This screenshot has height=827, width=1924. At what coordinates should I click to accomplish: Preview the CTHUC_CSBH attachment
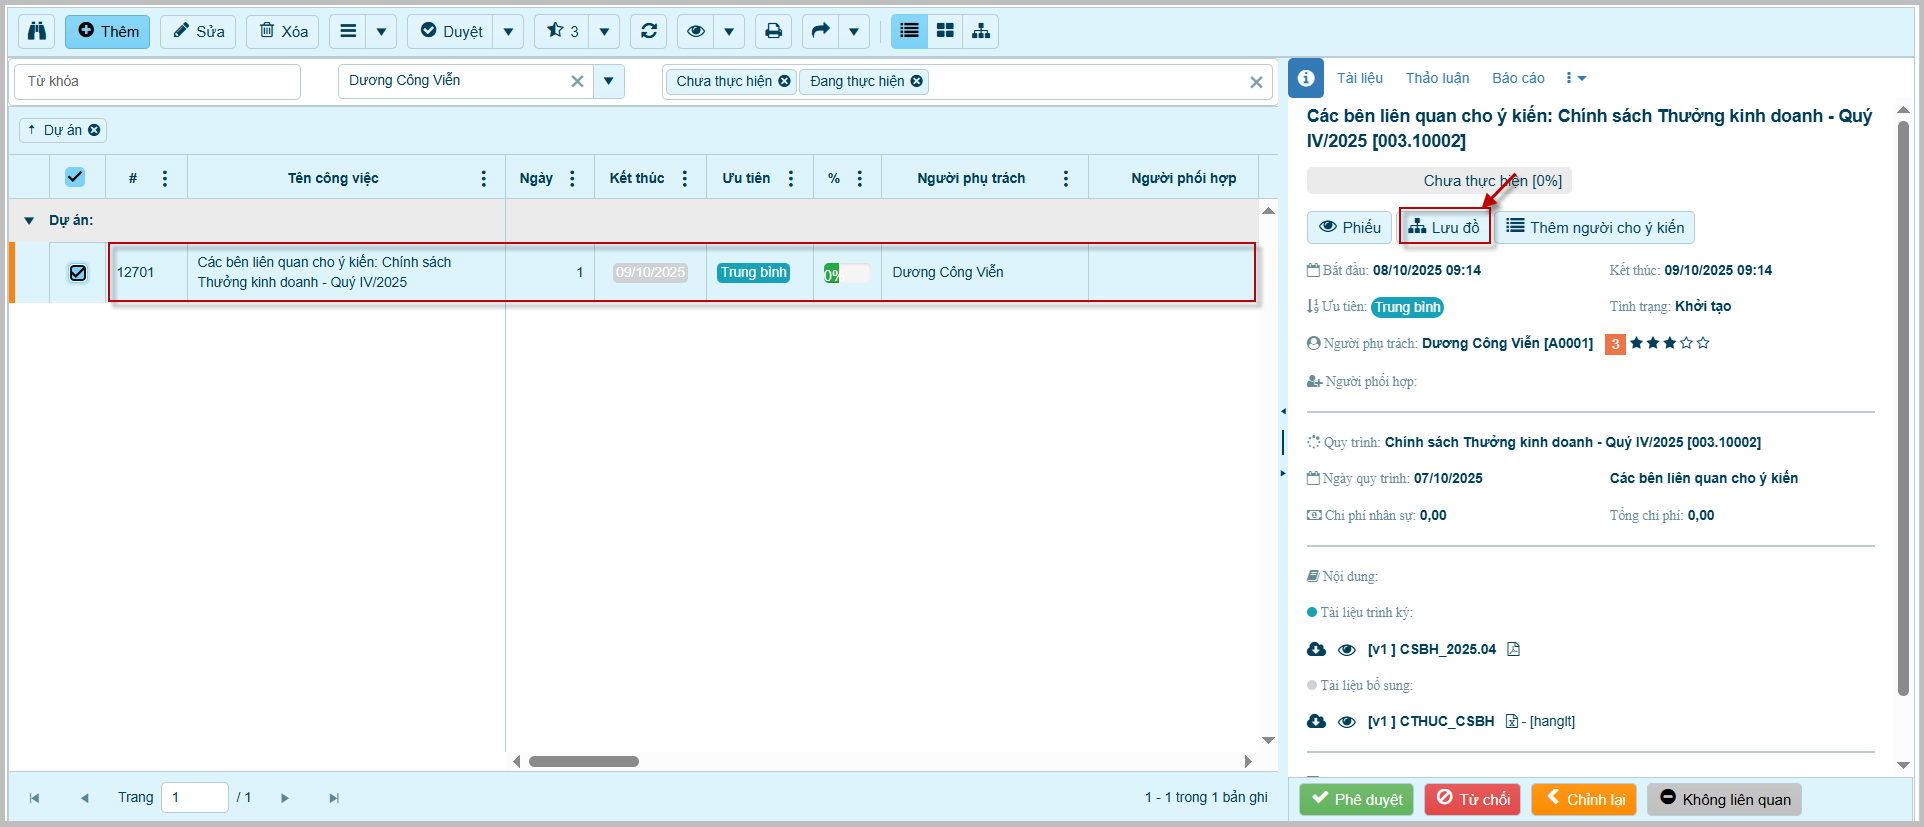click(x=1347, y=721)
